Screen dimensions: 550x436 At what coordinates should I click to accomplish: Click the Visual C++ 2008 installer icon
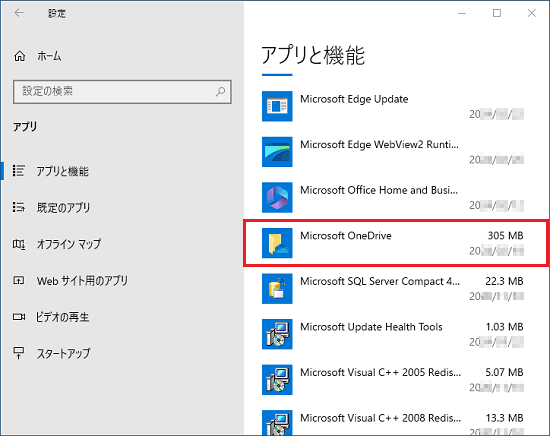click(277, 423)
